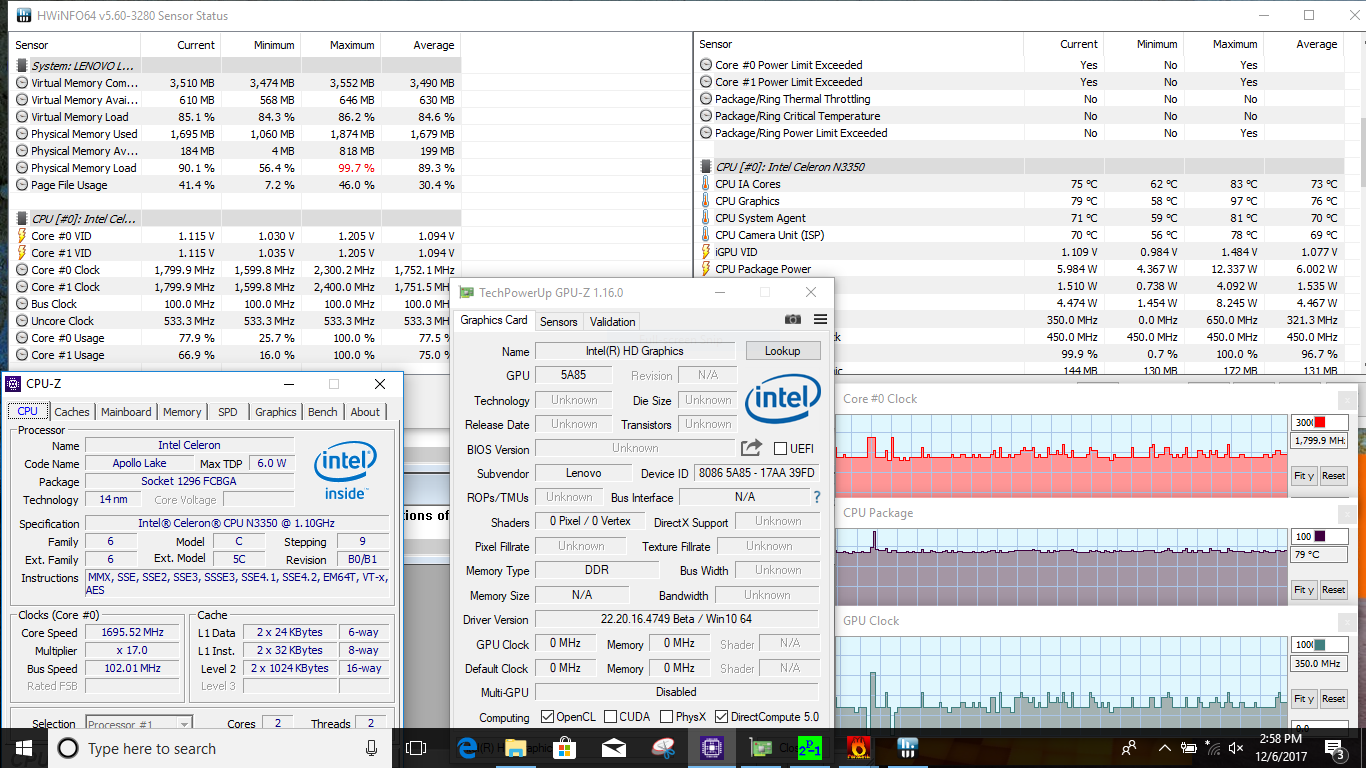Click the Bus Interface question mark icon

816,497
